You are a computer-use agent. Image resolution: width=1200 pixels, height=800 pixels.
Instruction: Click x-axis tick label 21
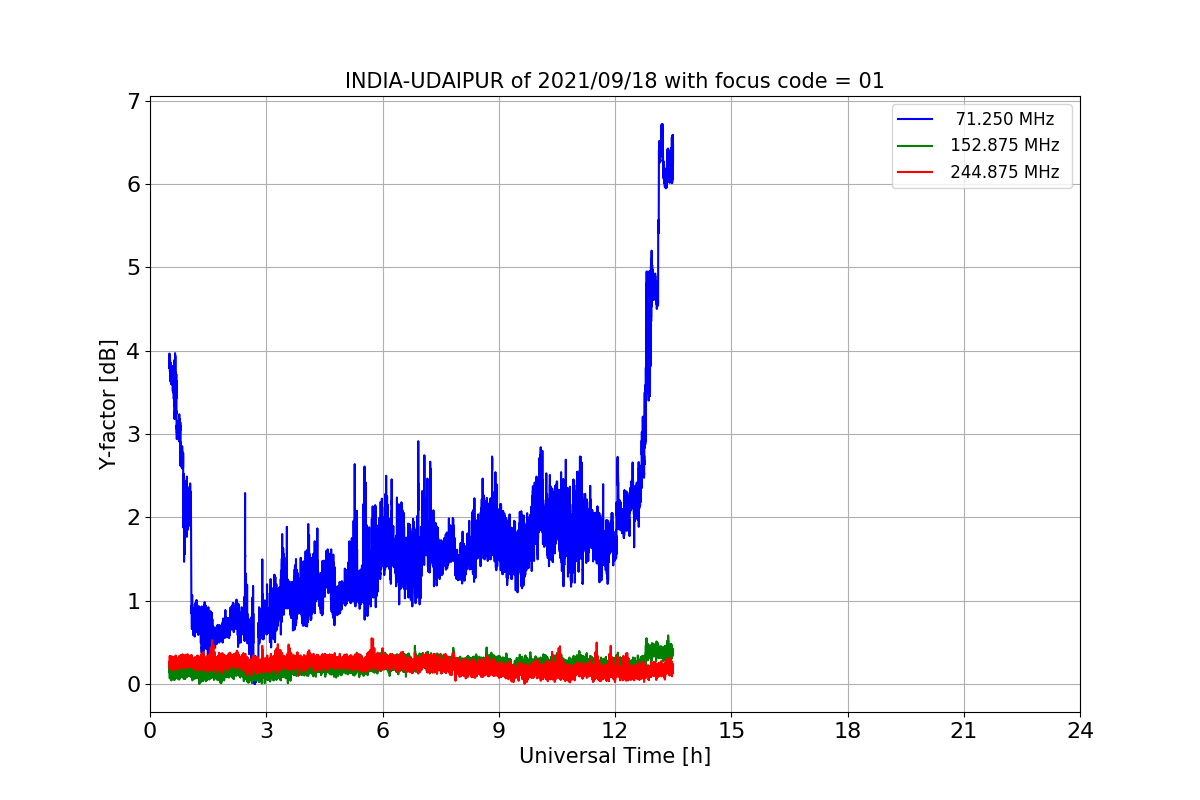pyautogui.click(x=963, y=731)
